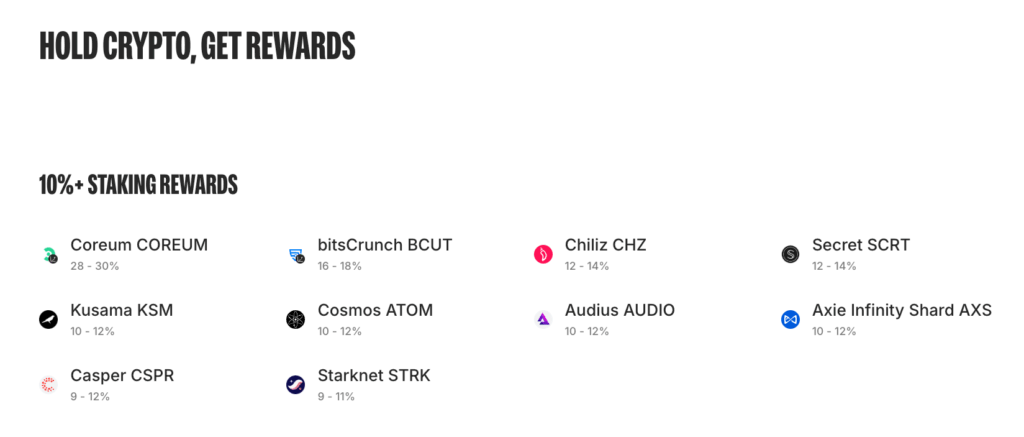Click the blue Axie Infinity icon
Image resolution: width=1024 pixels, height=437 pixels.
[790, 320]
